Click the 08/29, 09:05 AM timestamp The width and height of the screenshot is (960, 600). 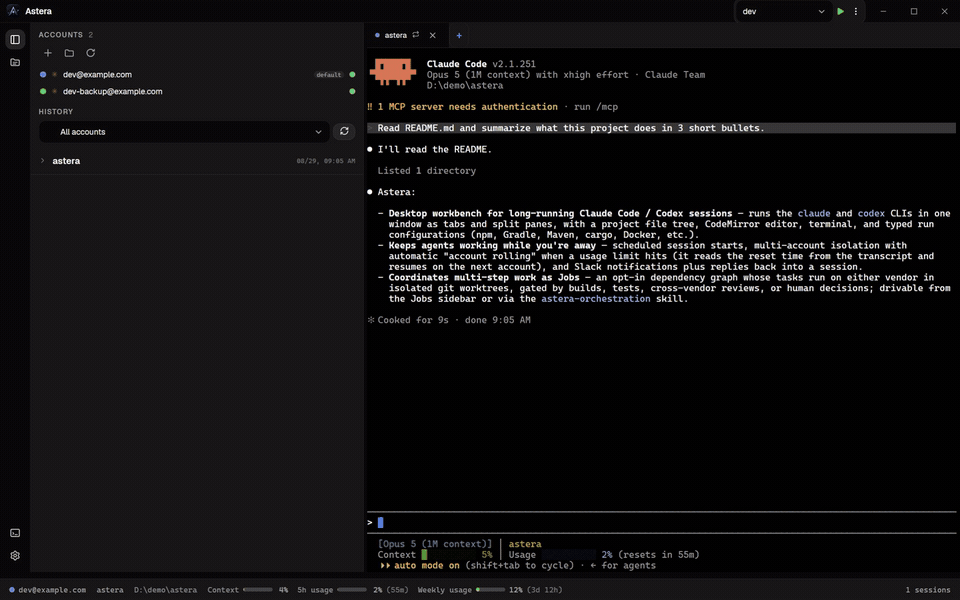326,161
